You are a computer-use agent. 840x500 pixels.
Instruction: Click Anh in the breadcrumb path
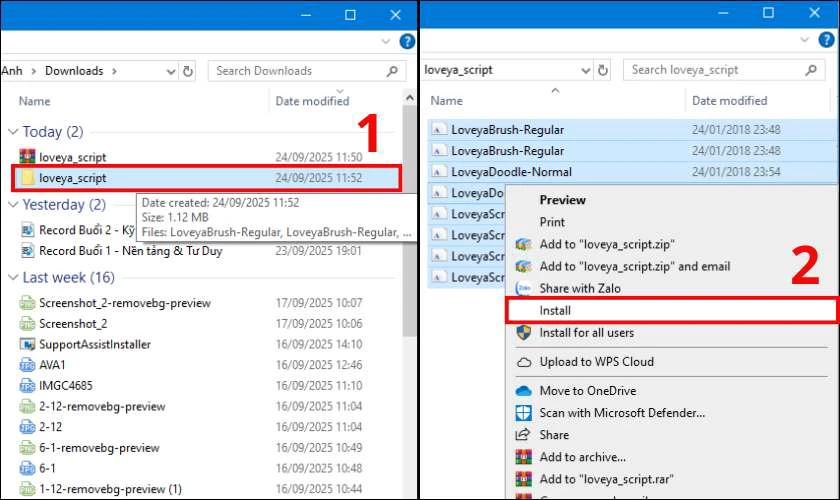12,71
